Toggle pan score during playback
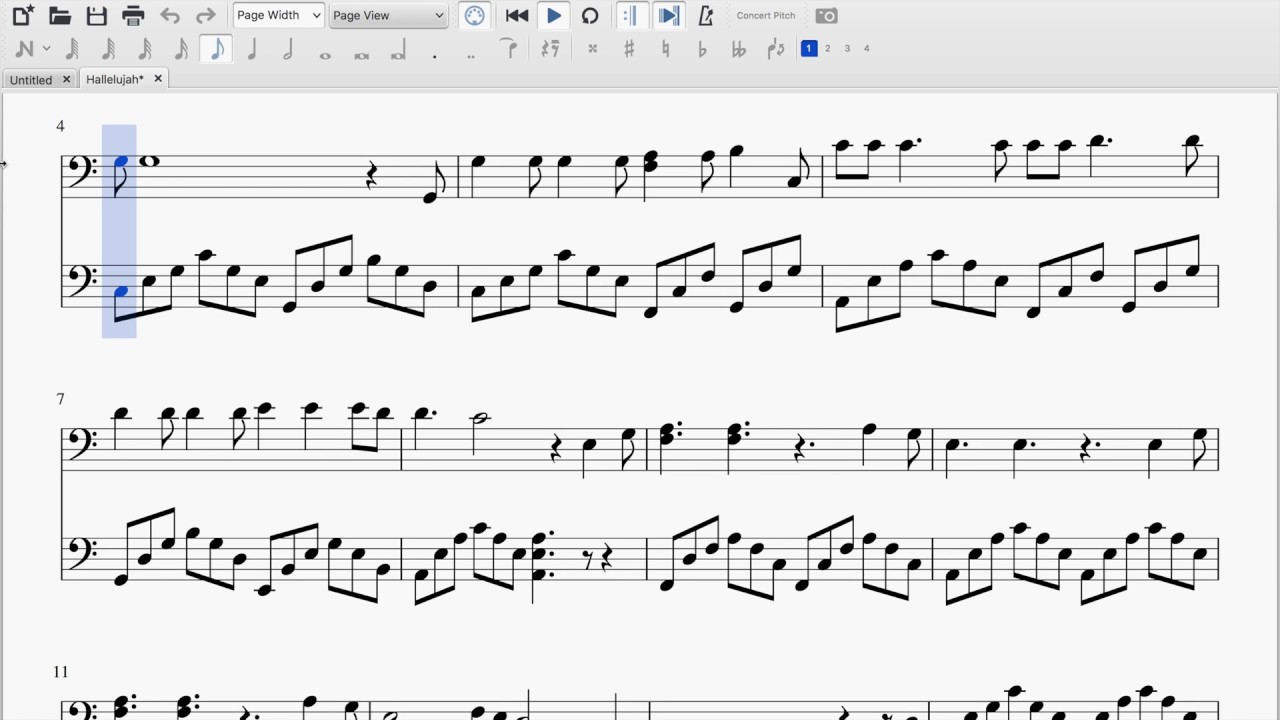The image size is (1280, 720). tap(669, 15)
